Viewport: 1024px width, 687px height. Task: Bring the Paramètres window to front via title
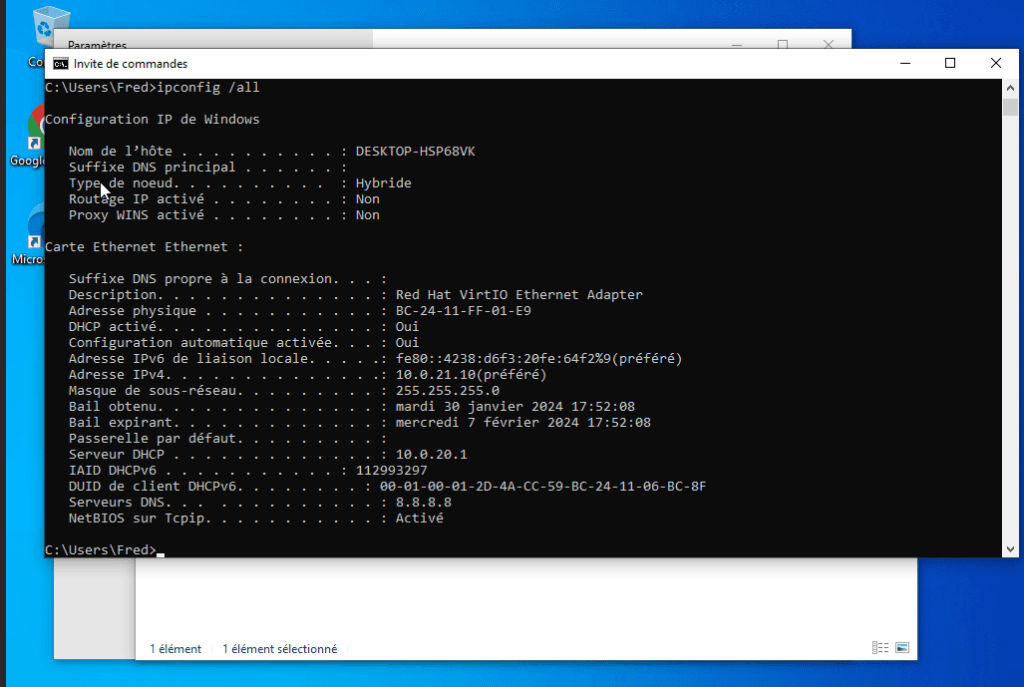pos(97,45)
